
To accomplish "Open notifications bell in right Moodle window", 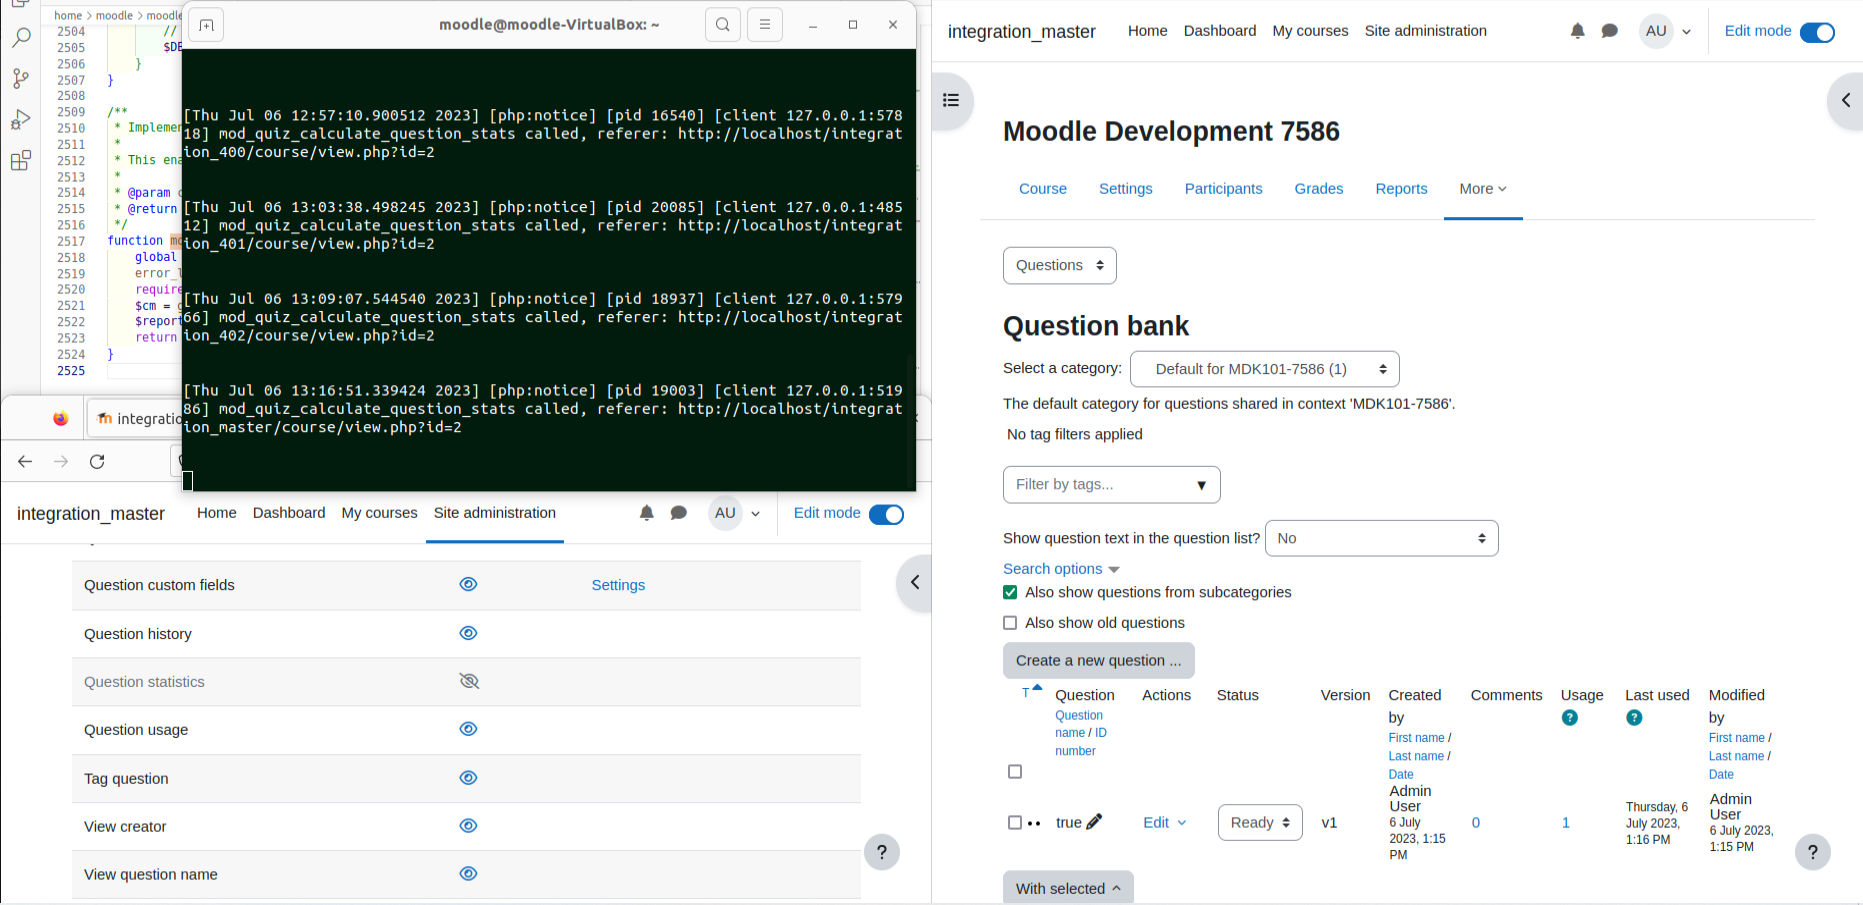I will [x=1578, y=31].
